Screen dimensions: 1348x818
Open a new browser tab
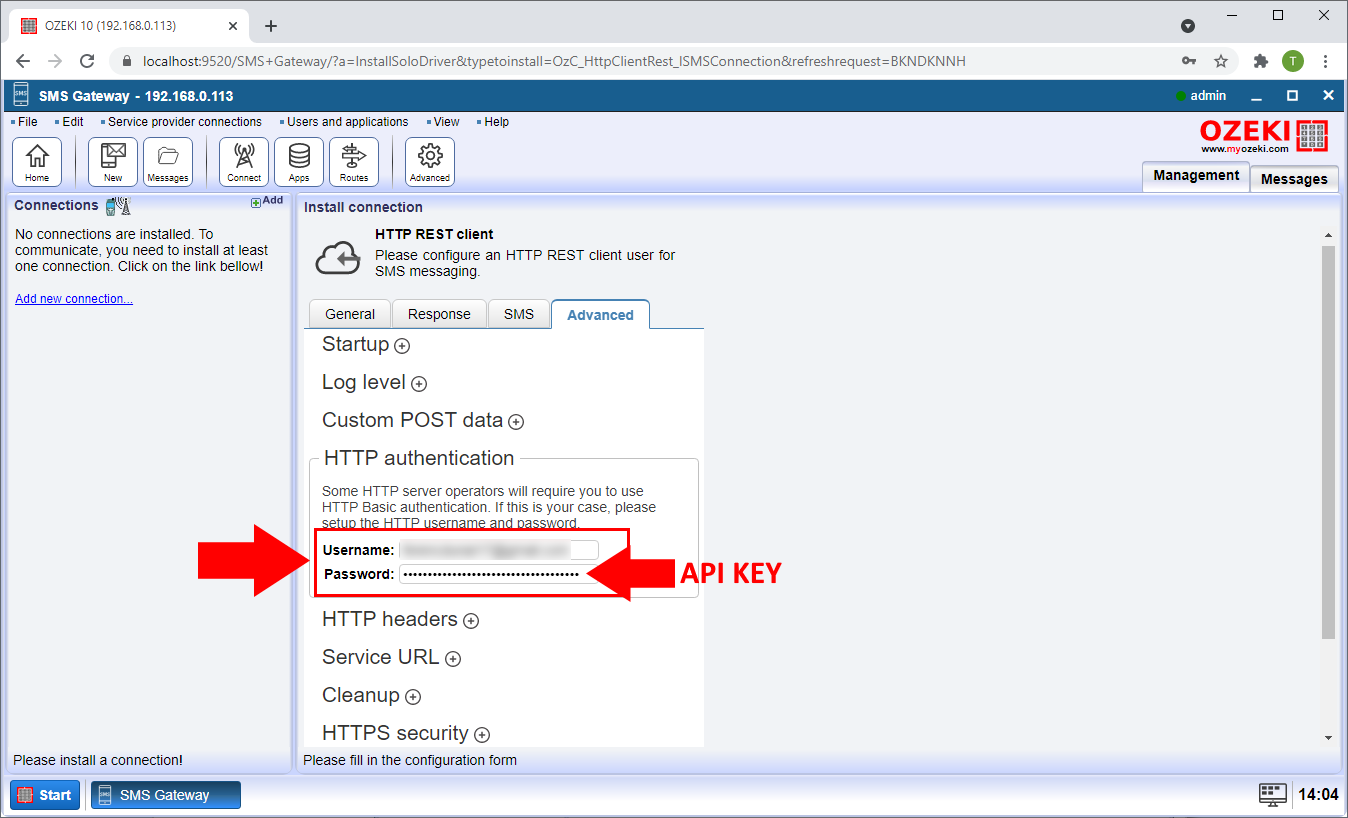[271, 26]
